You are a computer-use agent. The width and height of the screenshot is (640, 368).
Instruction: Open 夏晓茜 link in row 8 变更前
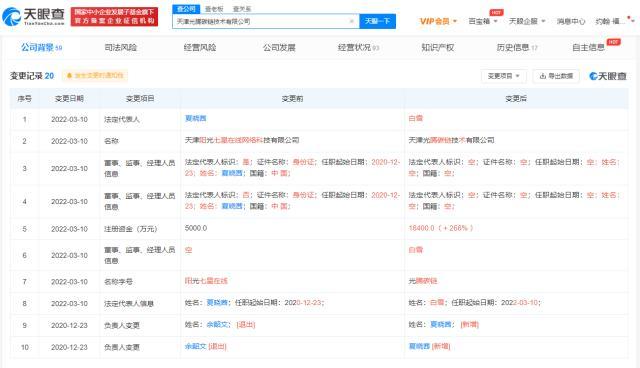(x=217, y=302)
